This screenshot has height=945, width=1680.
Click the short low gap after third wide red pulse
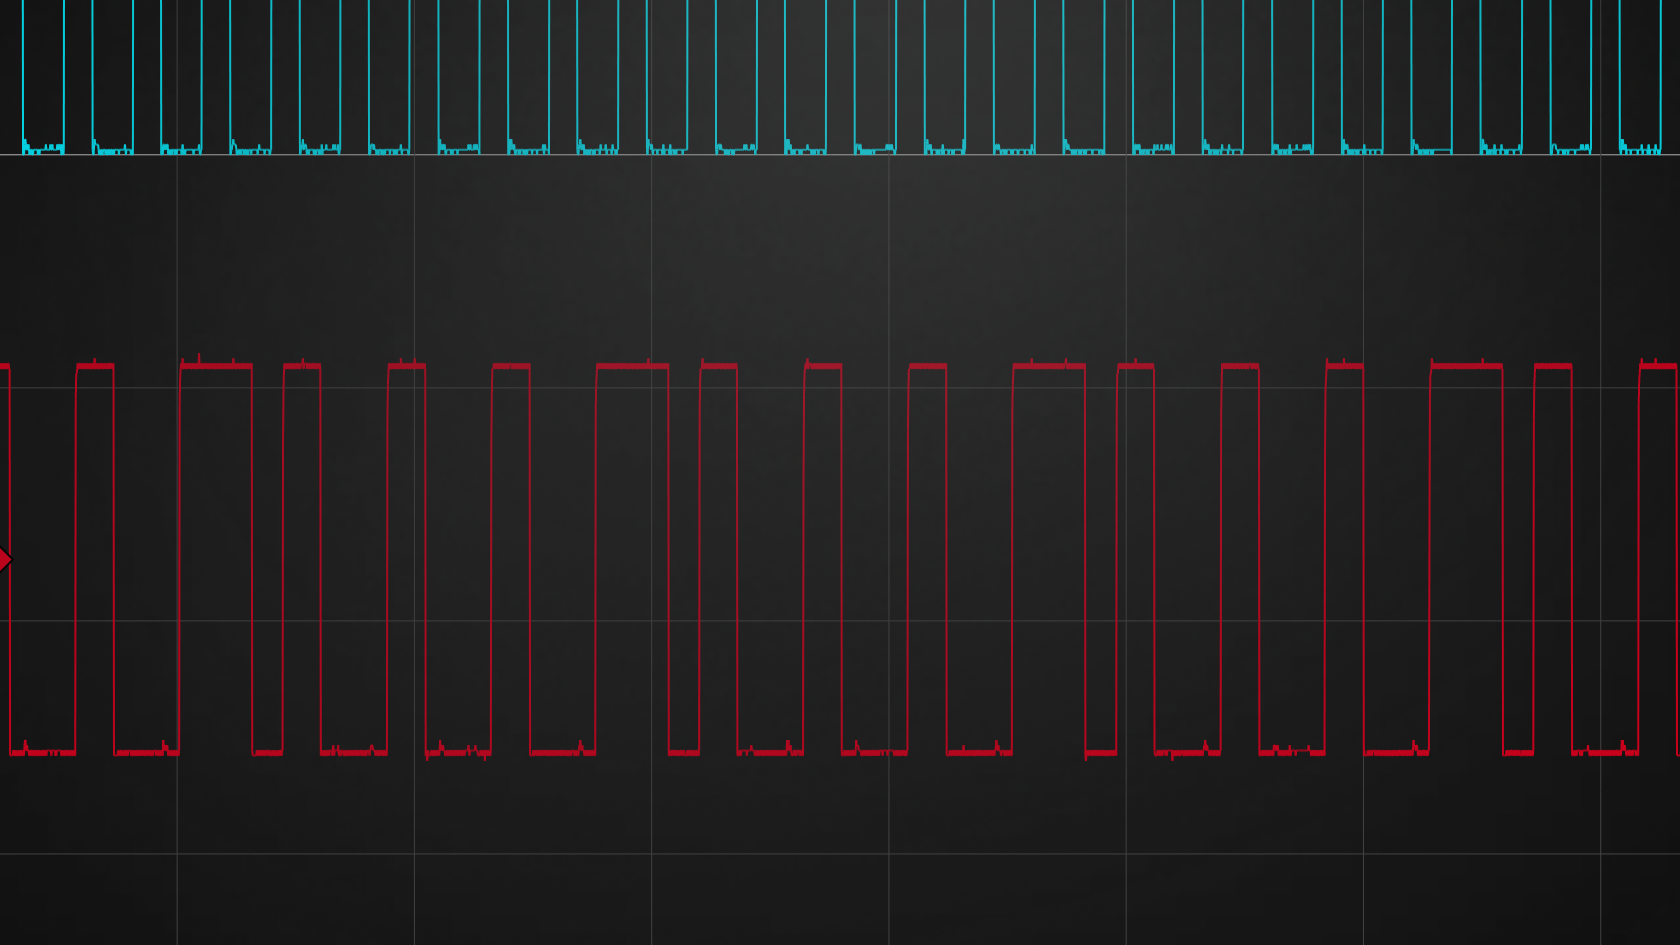pyautogui.click(x=1101, y=751)
